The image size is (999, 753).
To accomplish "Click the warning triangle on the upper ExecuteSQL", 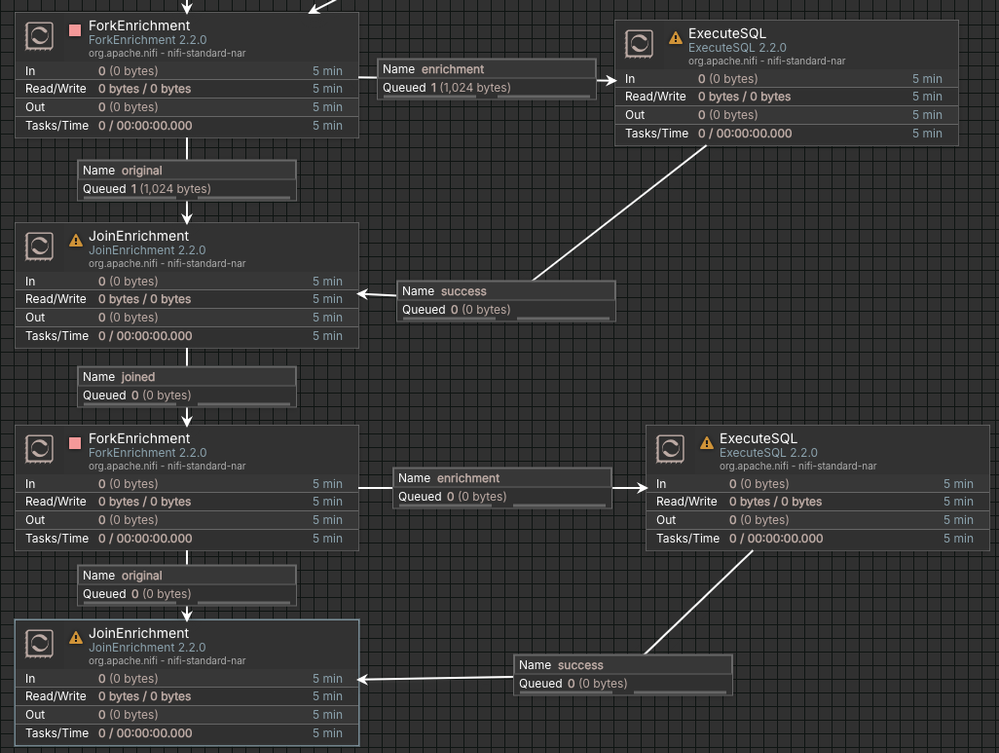I will [x=675, y=38].
